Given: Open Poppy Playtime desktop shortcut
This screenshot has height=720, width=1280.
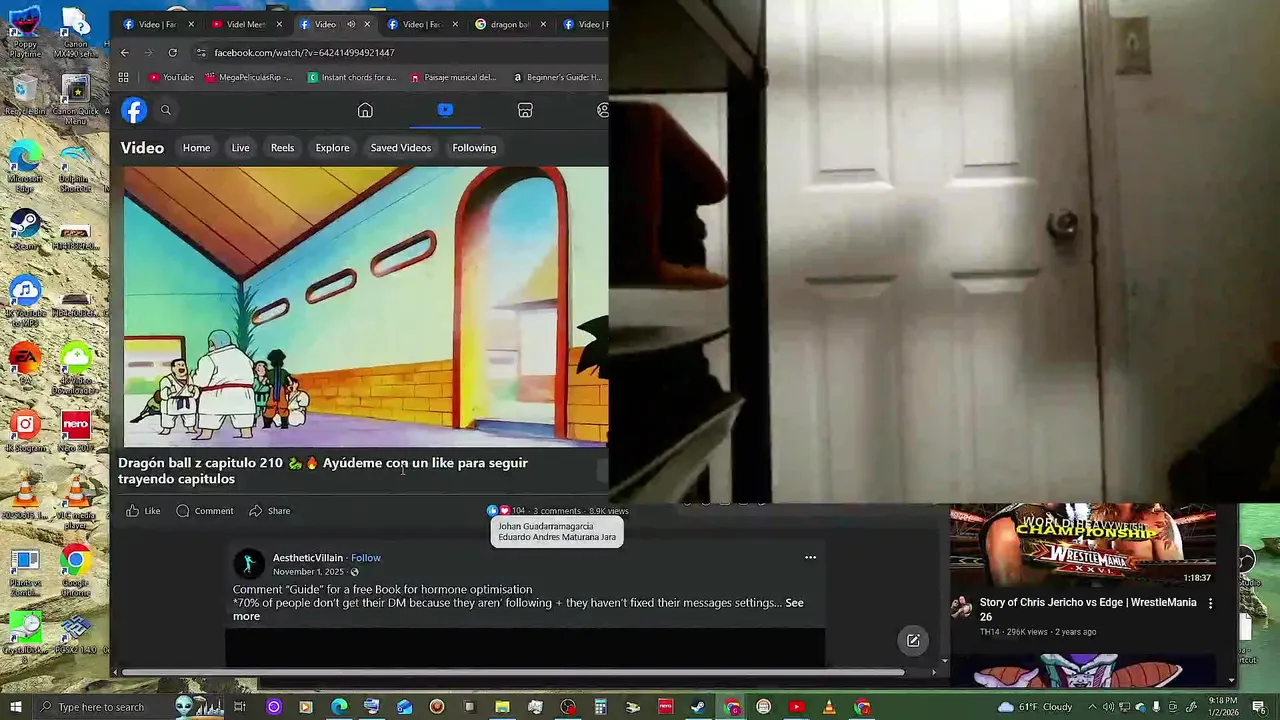Looking at the screenshot, I should click(25, 30).
